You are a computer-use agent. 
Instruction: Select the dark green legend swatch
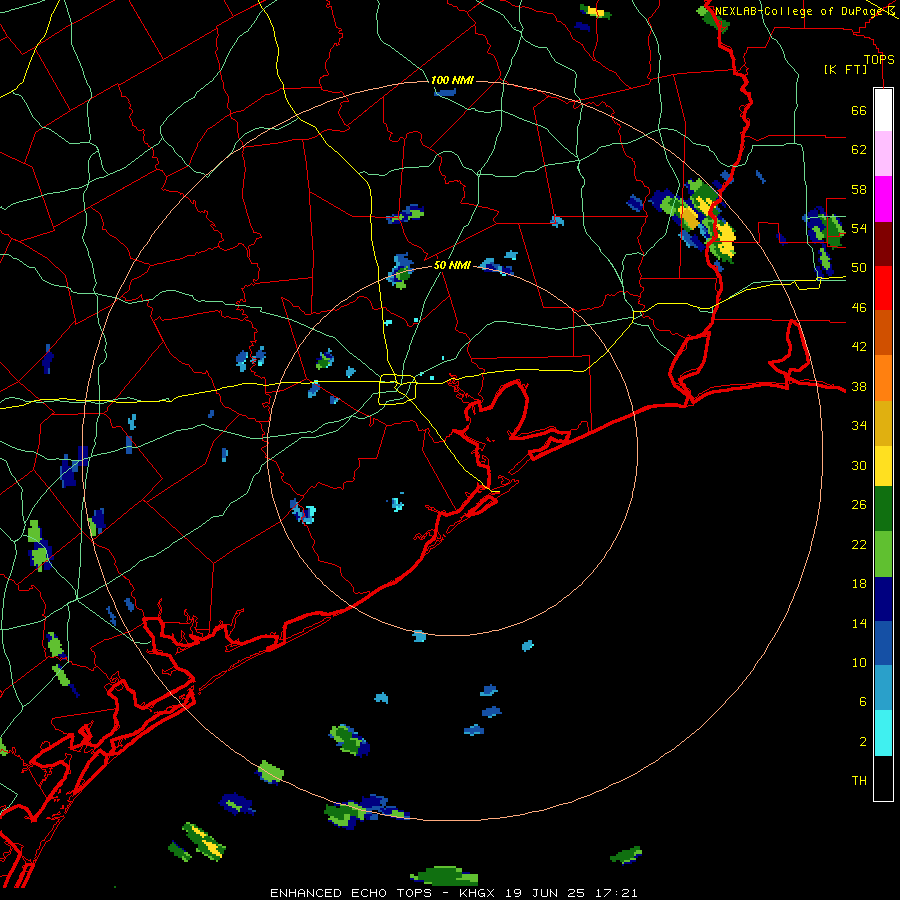[x=883, y=509]
